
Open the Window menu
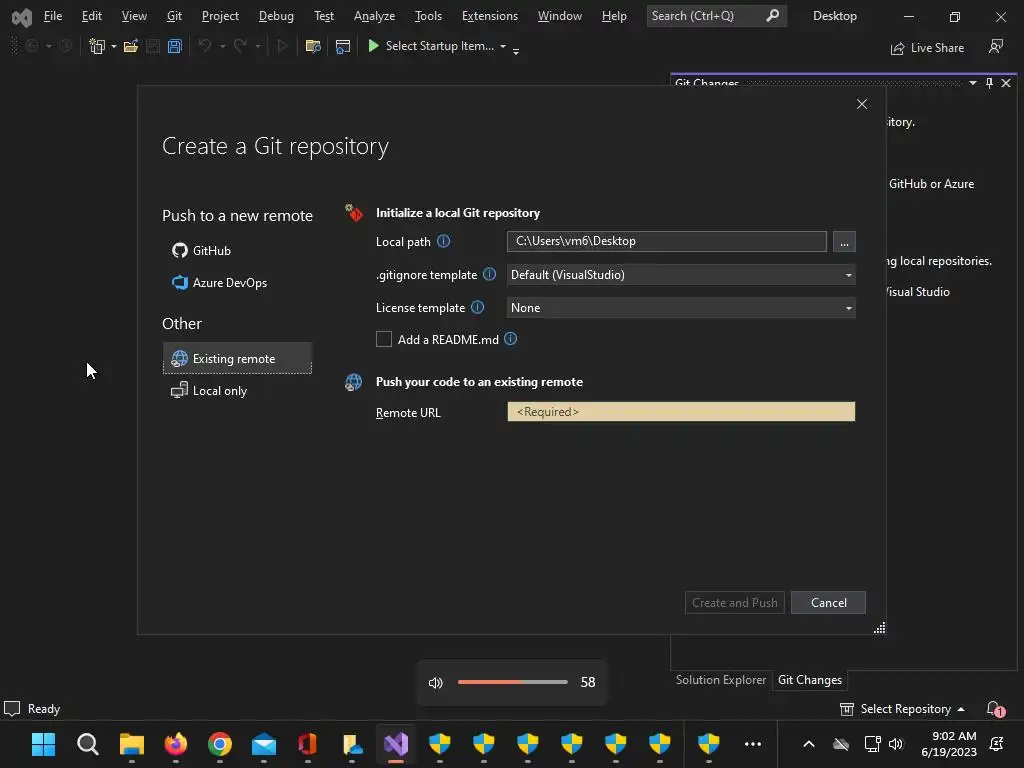[560, 16]
